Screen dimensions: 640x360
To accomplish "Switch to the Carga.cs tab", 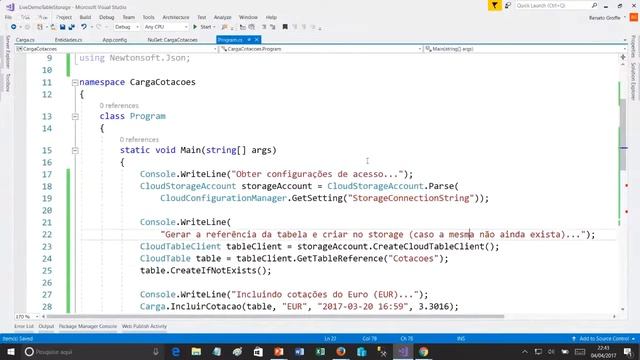I will click(25, 40).
